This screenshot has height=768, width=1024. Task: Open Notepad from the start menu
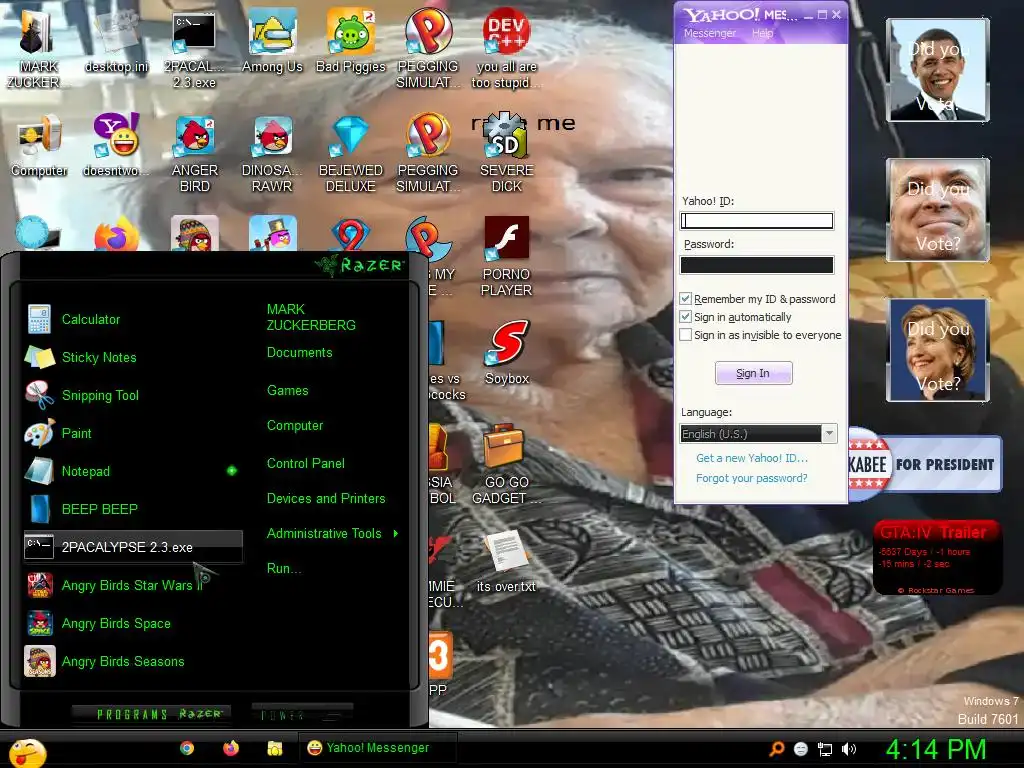click(x=133, y=471)
